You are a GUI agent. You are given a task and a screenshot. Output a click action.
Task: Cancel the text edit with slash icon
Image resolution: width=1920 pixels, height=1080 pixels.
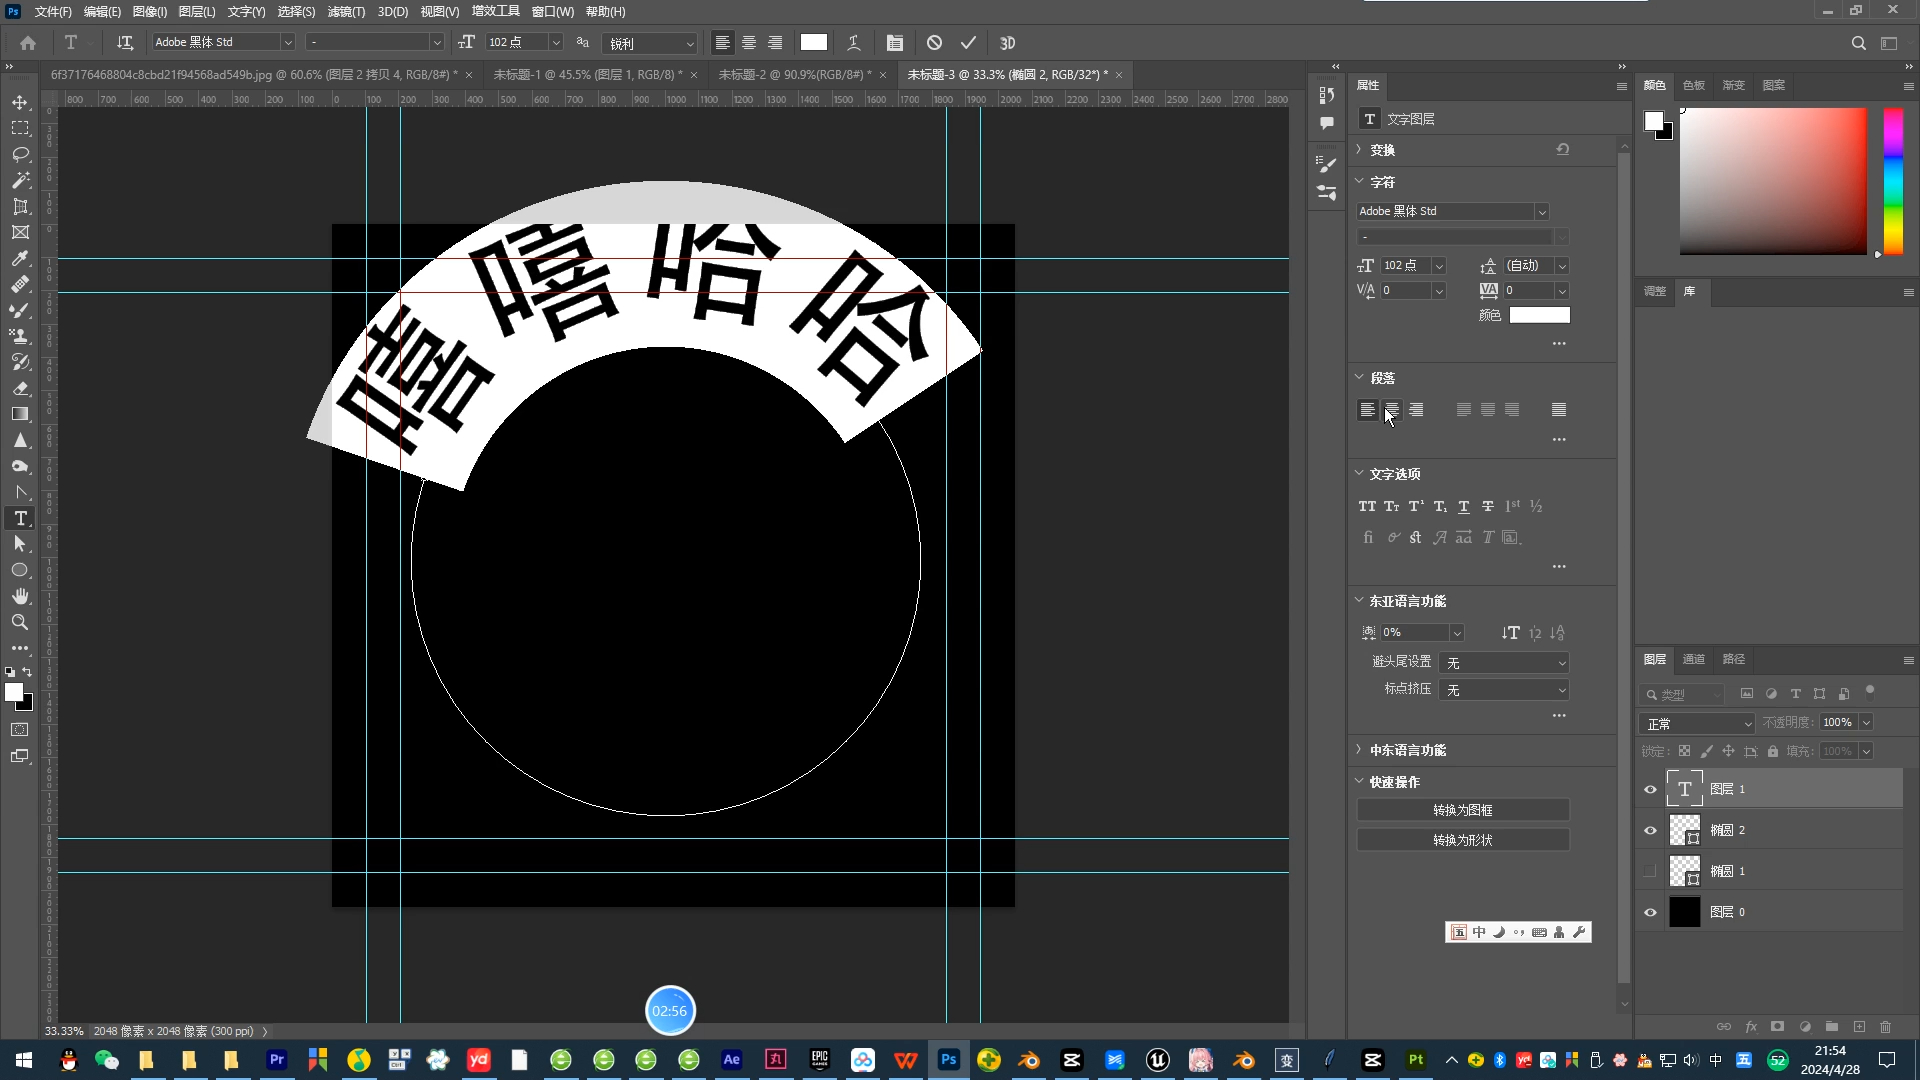(x=933, y=43)
